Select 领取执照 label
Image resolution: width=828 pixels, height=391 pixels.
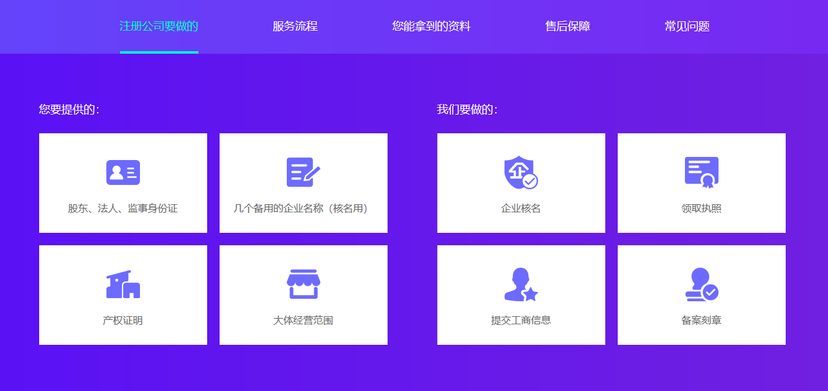click(x=701, y=208)
